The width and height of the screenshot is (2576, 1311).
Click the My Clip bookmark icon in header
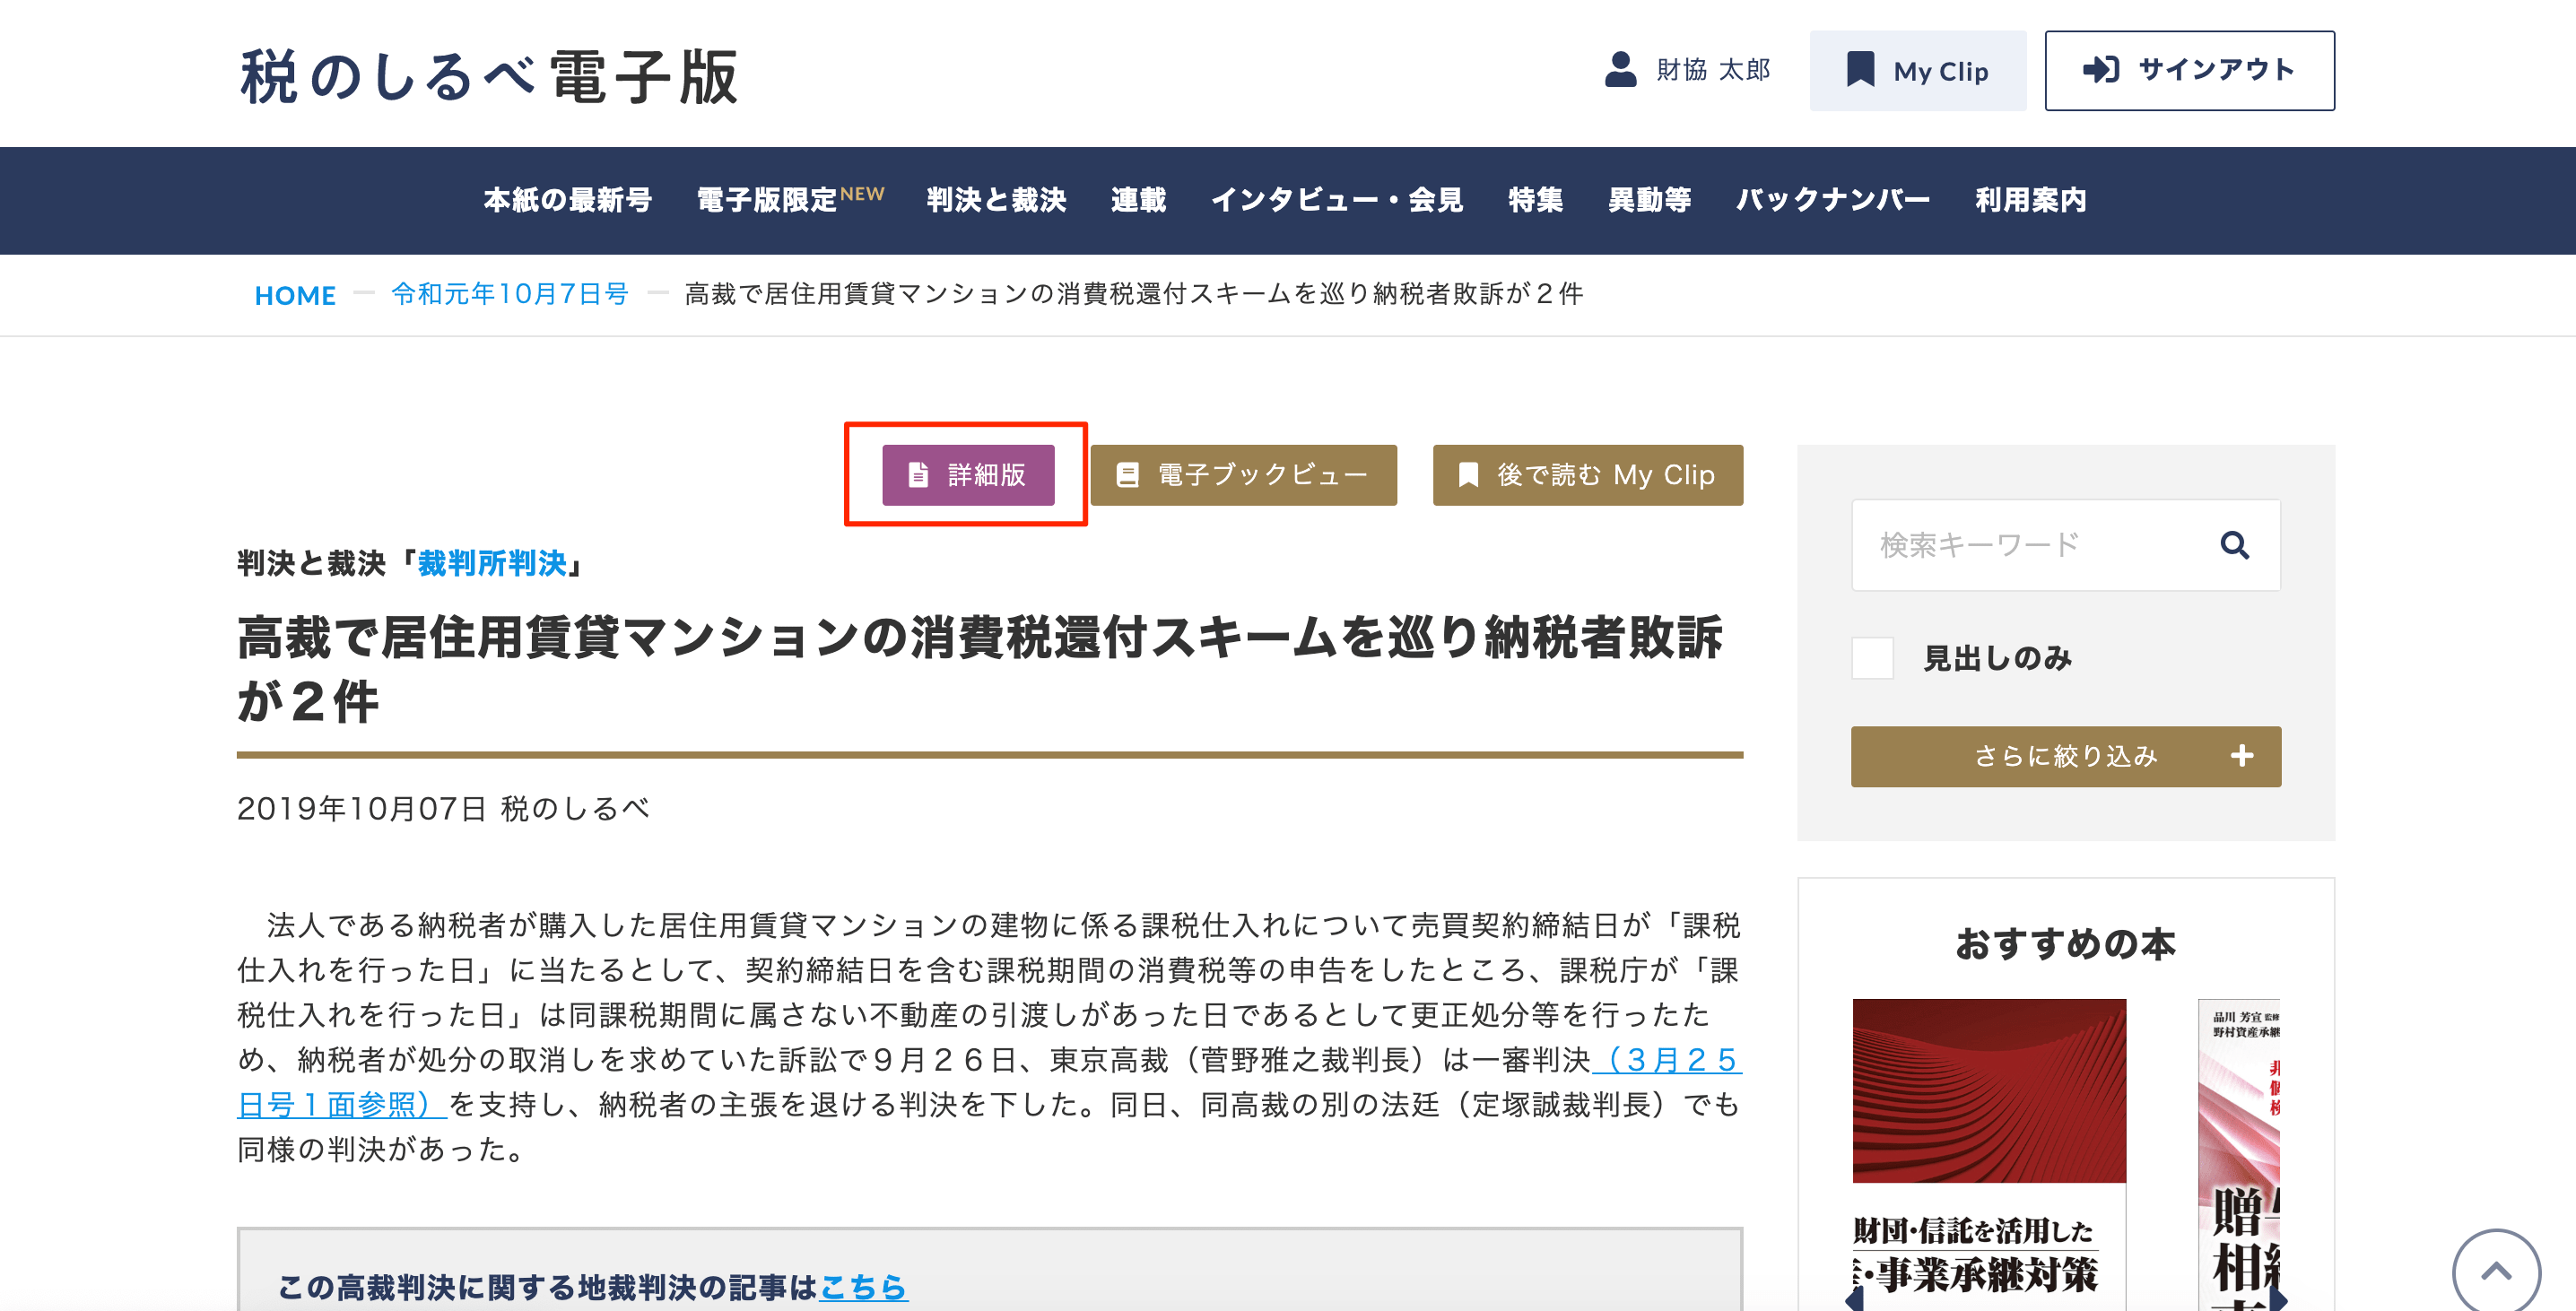[1860, 70]
